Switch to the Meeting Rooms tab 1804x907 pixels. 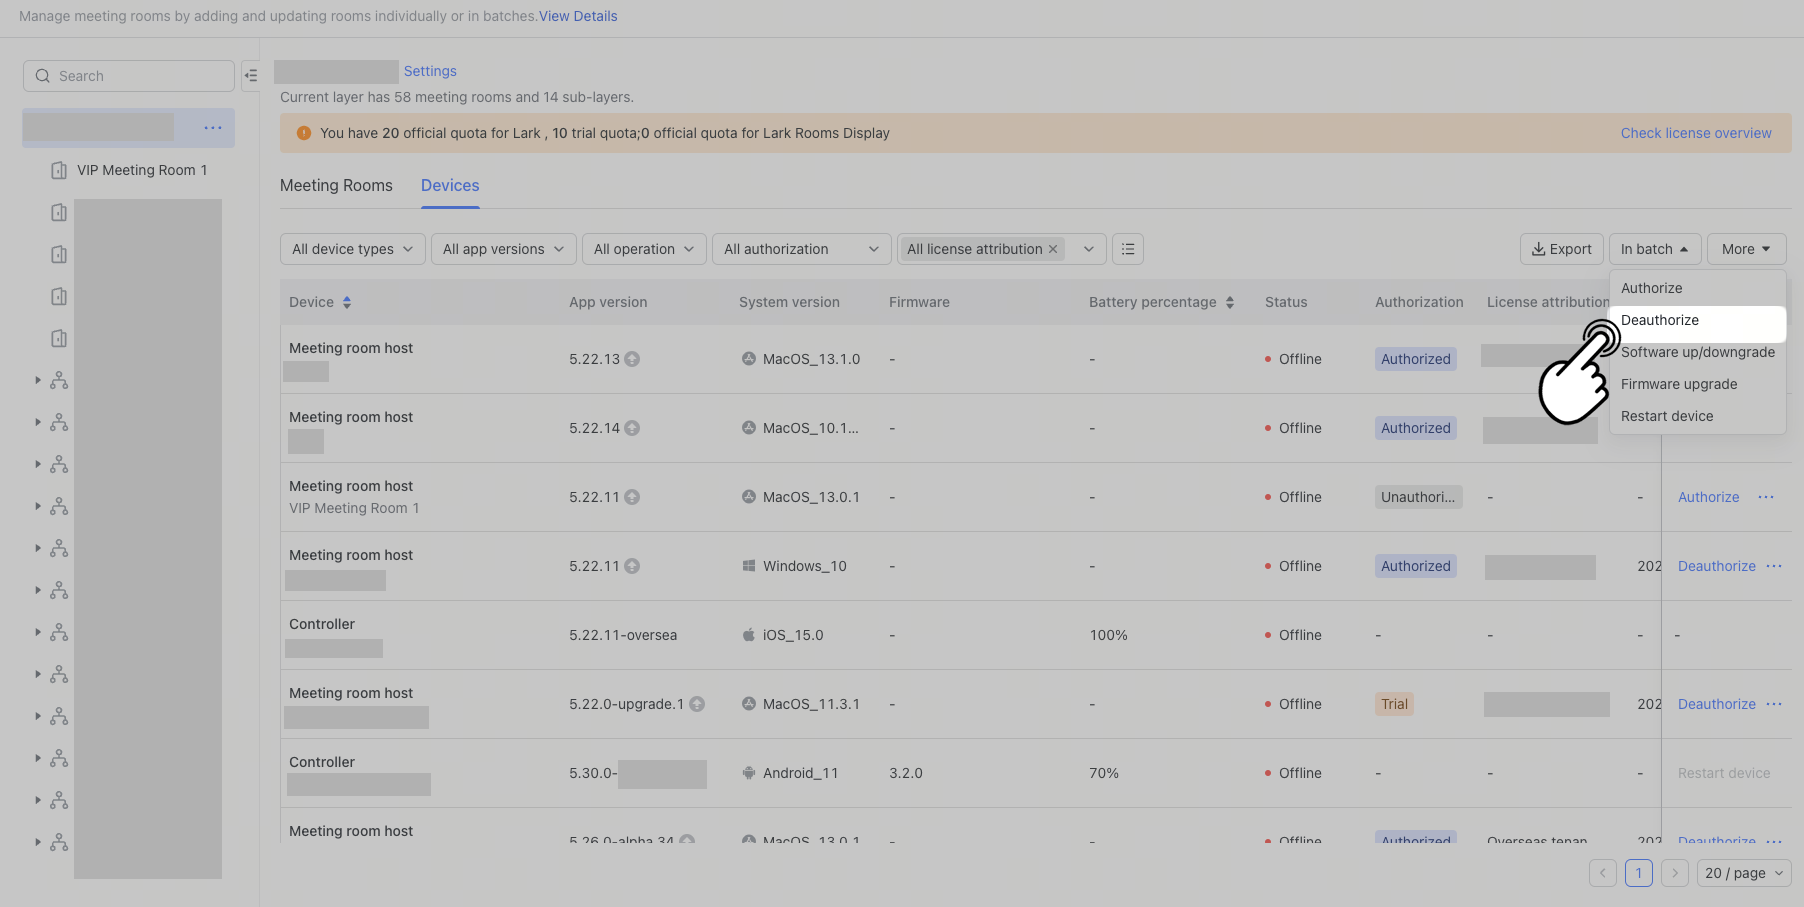click(336, 185)
